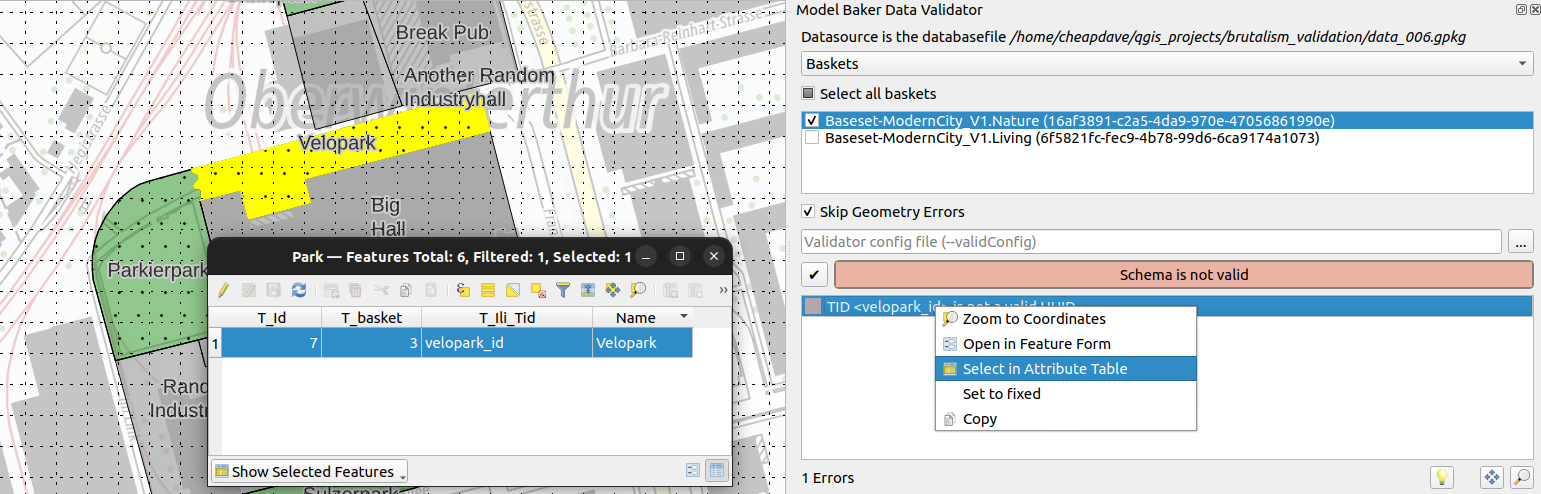Click the reload table icon
The image size is (1541, 494).
(x=298, y=290)
